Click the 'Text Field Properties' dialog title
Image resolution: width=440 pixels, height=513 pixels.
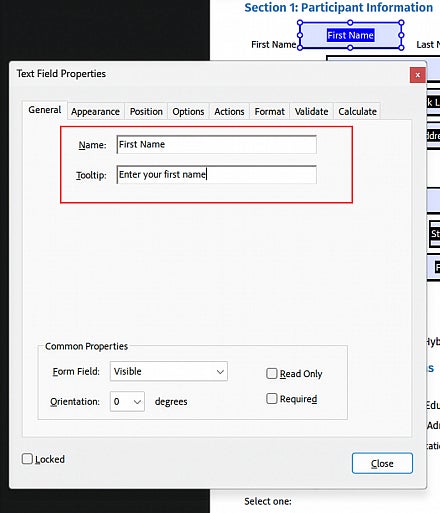pyautogui.click(x=61, y=74)
